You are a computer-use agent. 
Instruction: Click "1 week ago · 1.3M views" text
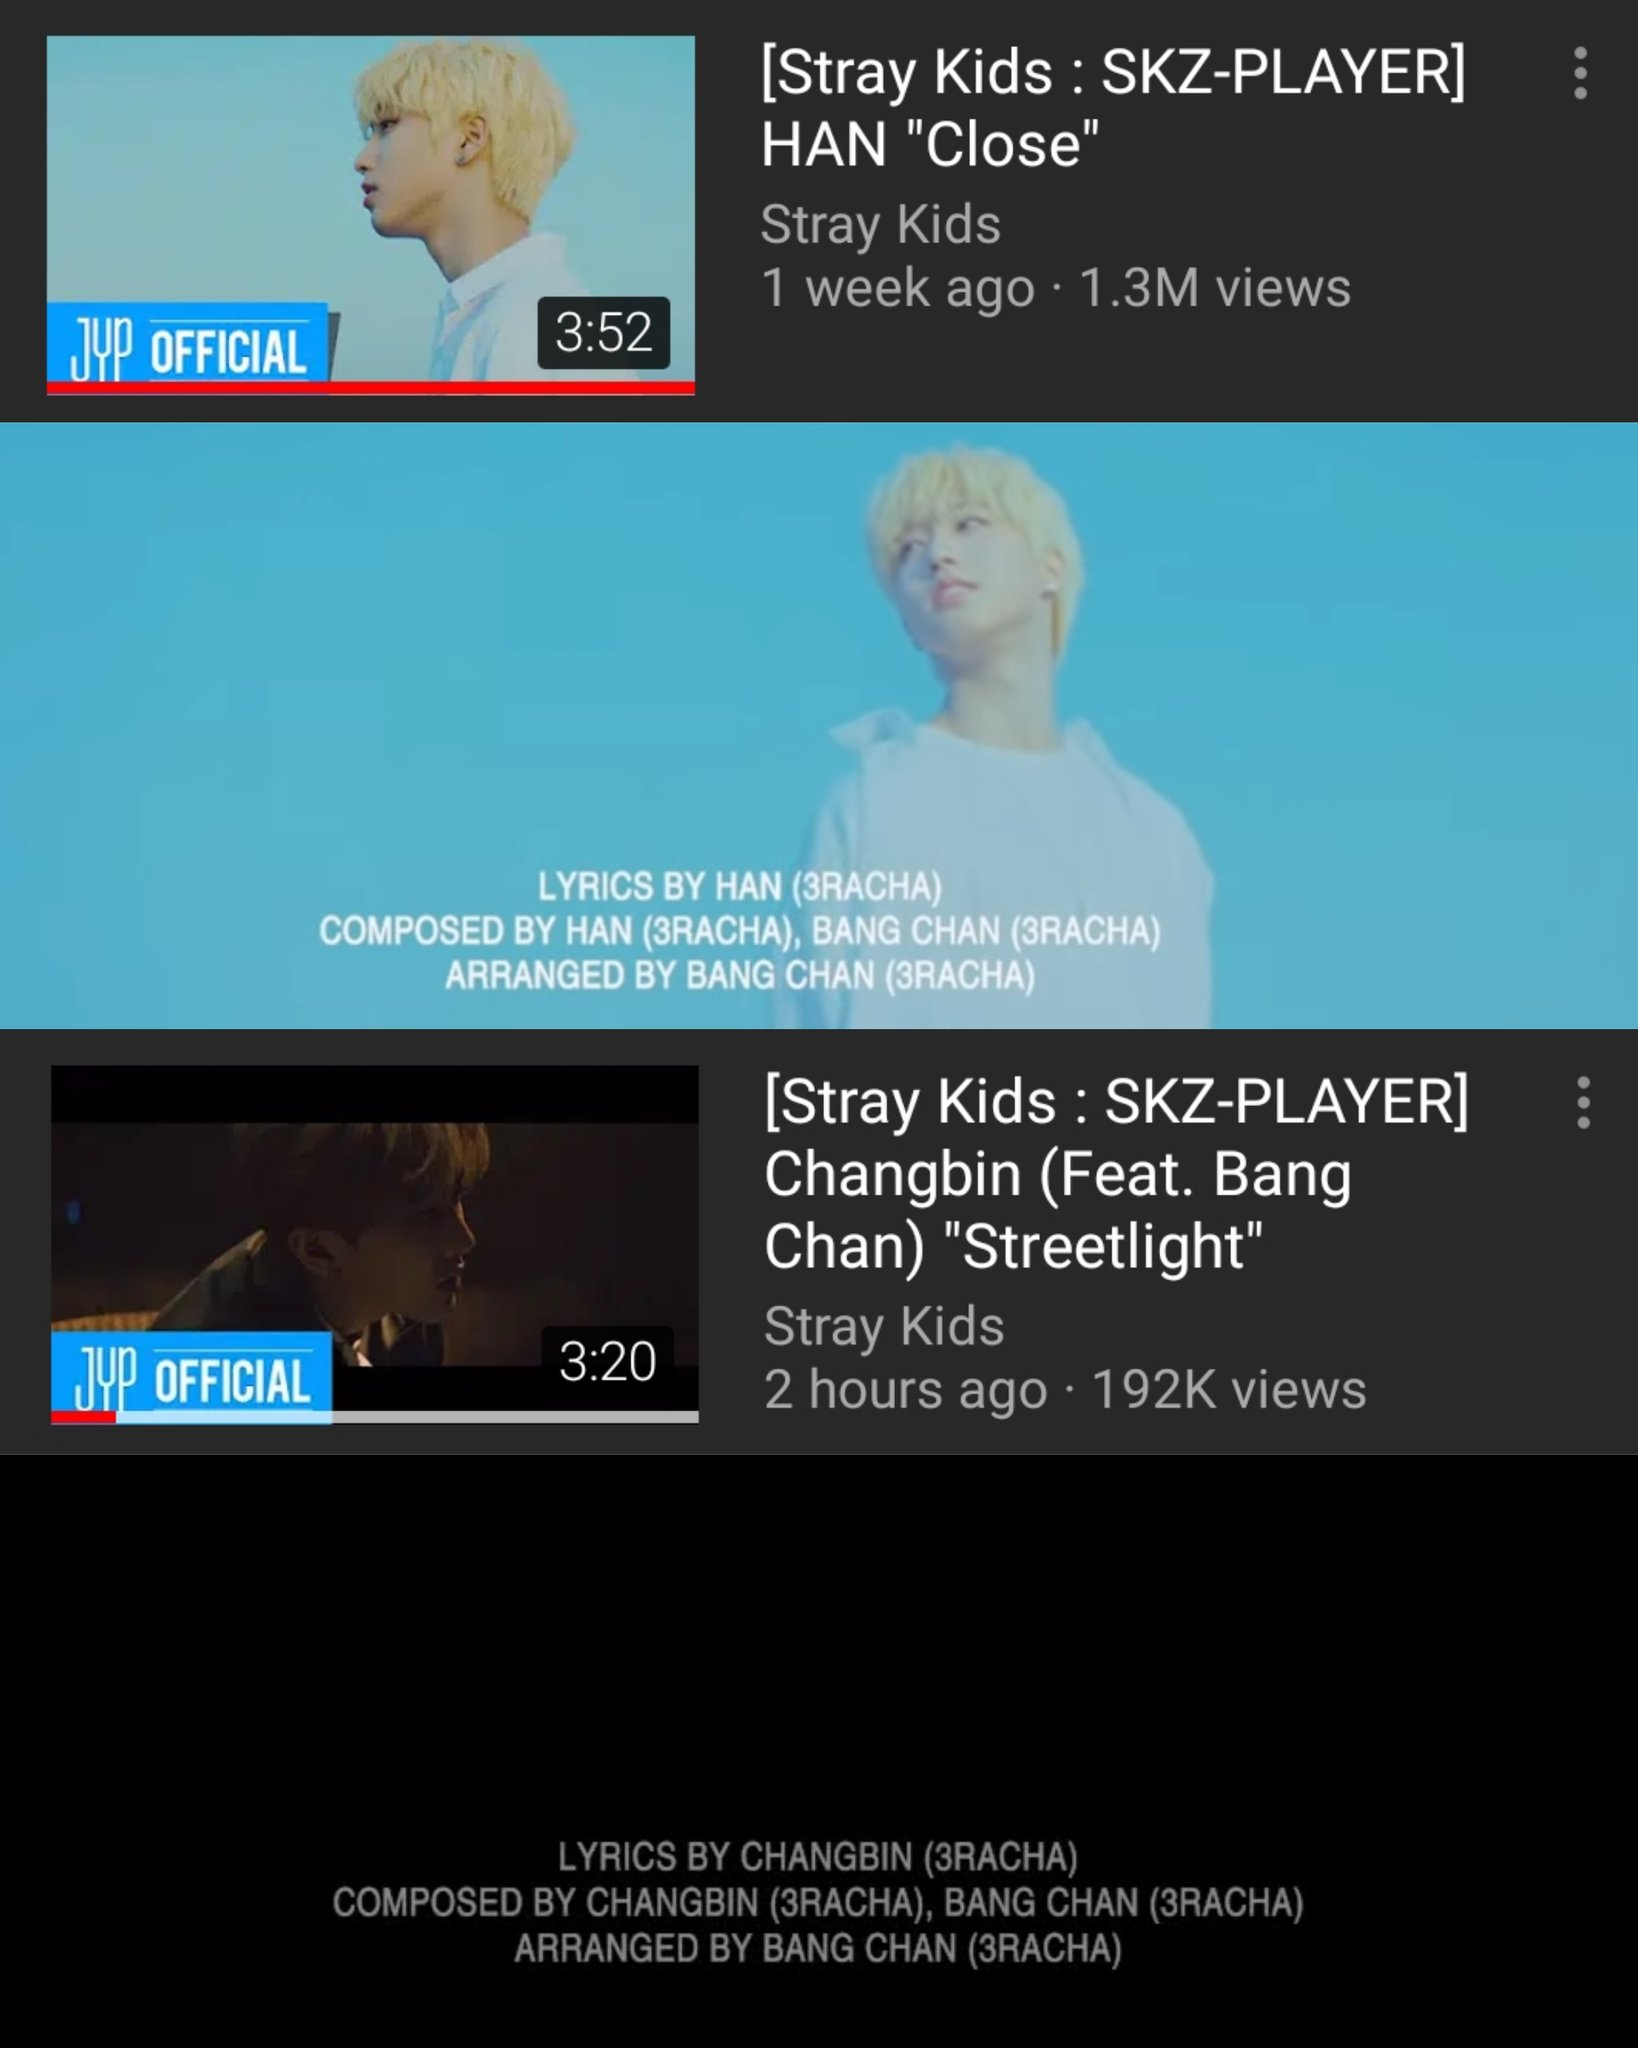point(1056,288)
